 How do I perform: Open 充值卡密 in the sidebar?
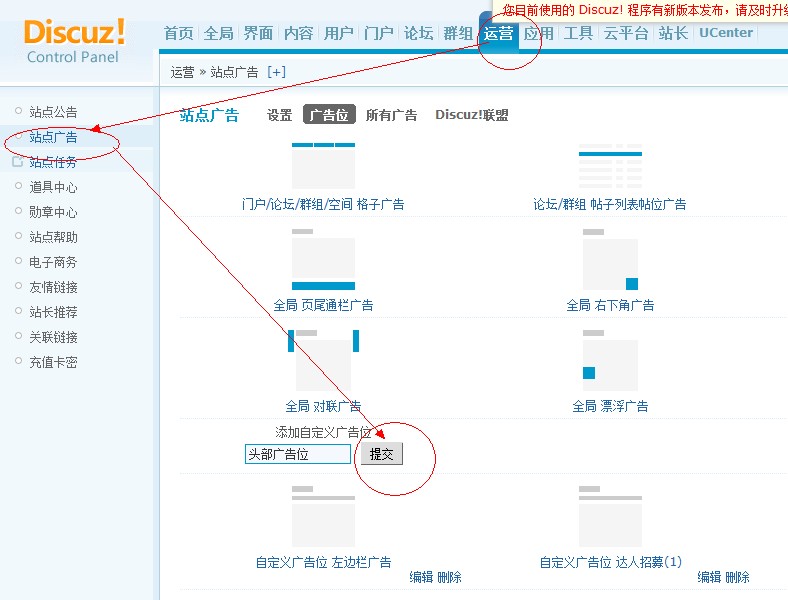[53, 362]
